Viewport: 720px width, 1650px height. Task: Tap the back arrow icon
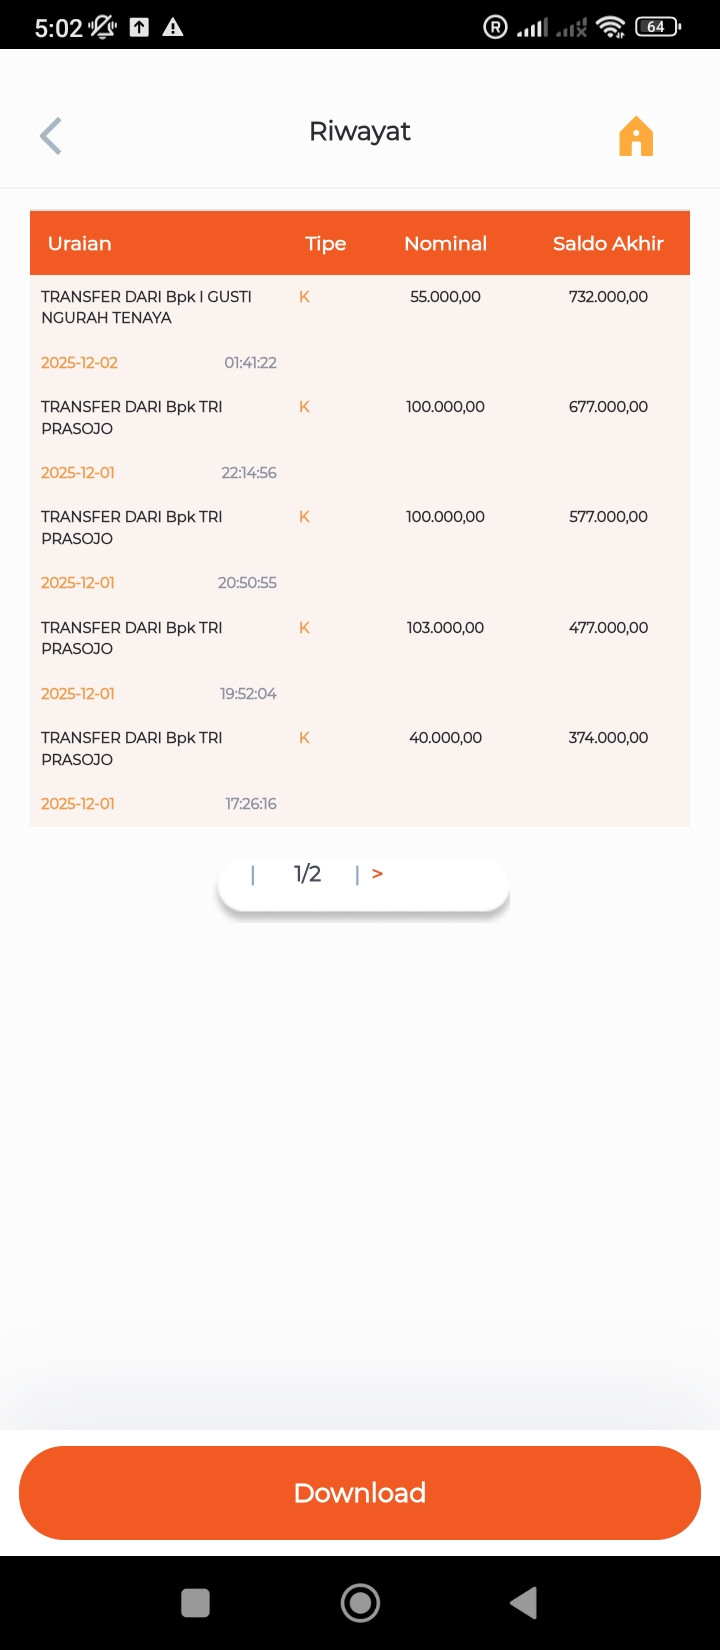tap(51, 136)
